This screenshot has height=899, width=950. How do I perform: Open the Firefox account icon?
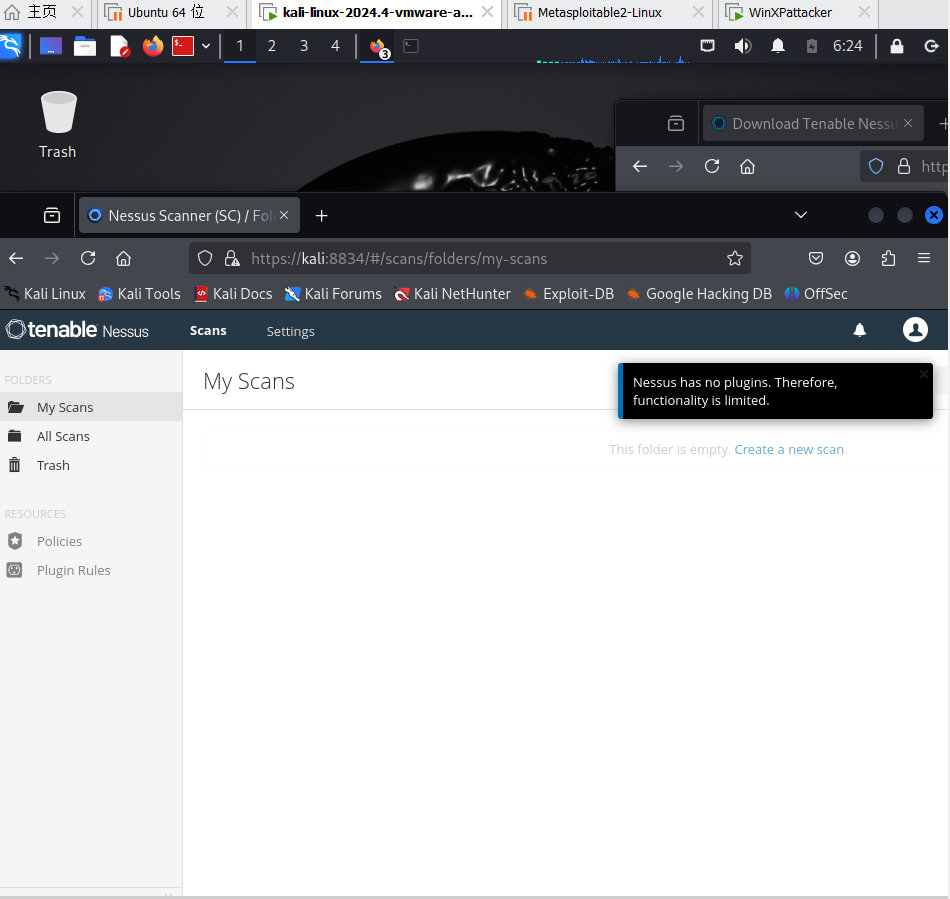pos(852,259)
